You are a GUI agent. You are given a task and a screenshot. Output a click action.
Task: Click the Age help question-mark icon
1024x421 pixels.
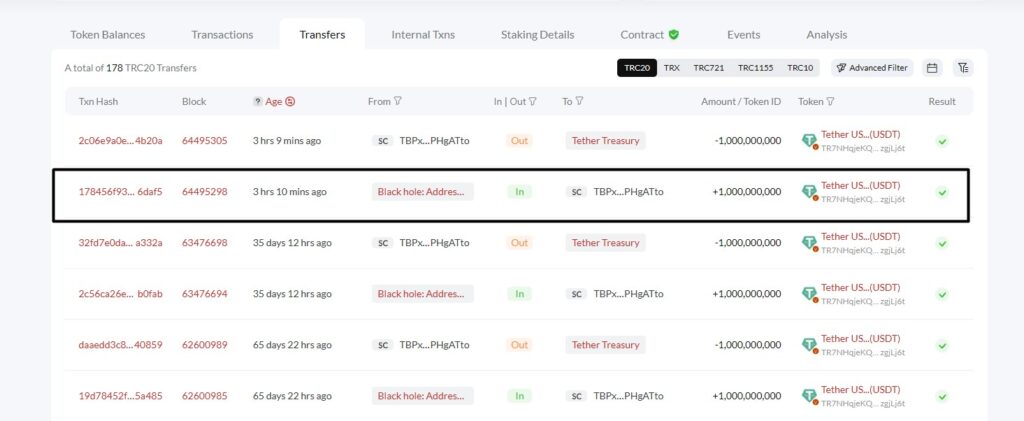pyautogui.click(x=257, y=101)
